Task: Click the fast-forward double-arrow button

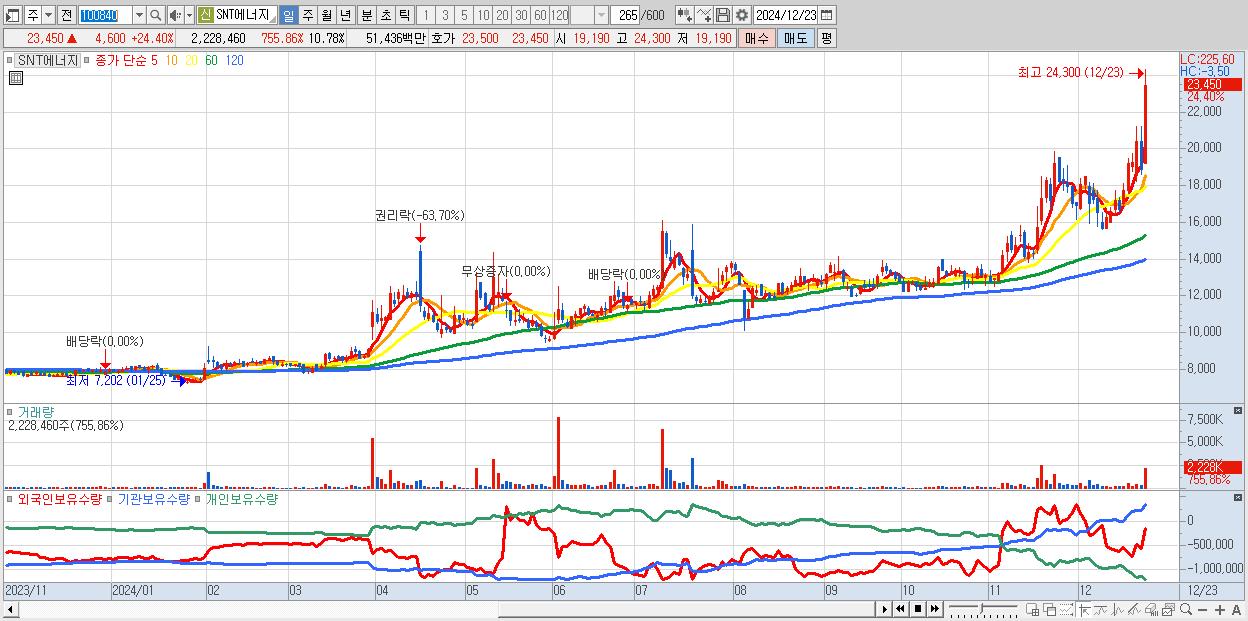Action: (x=934, y=609)
